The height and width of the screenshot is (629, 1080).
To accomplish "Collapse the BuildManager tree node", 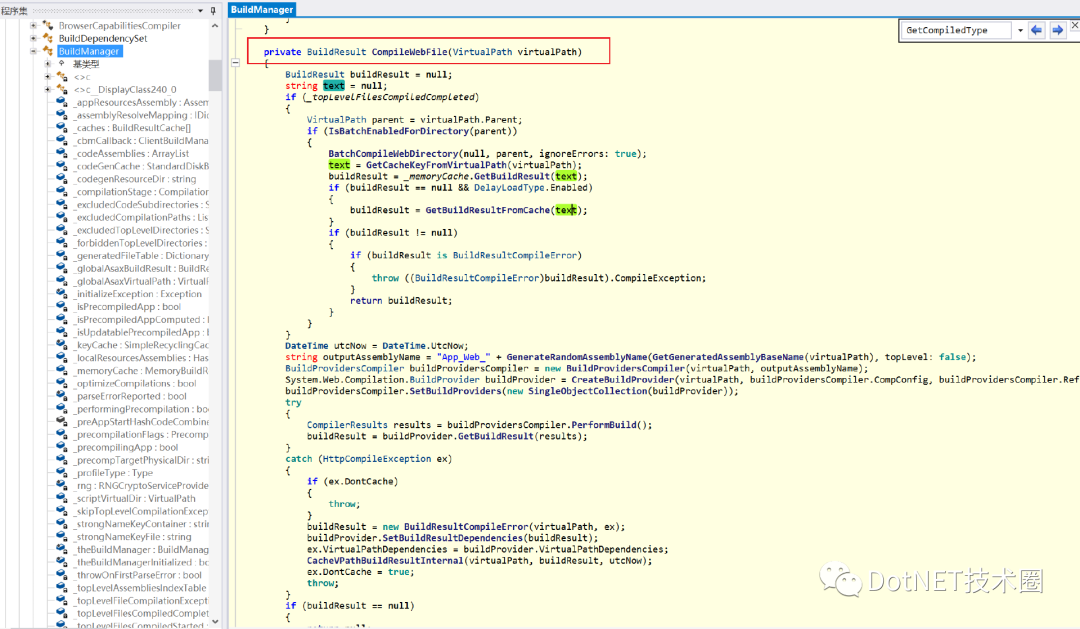I will pyautogui.click(x=33, y=51).
